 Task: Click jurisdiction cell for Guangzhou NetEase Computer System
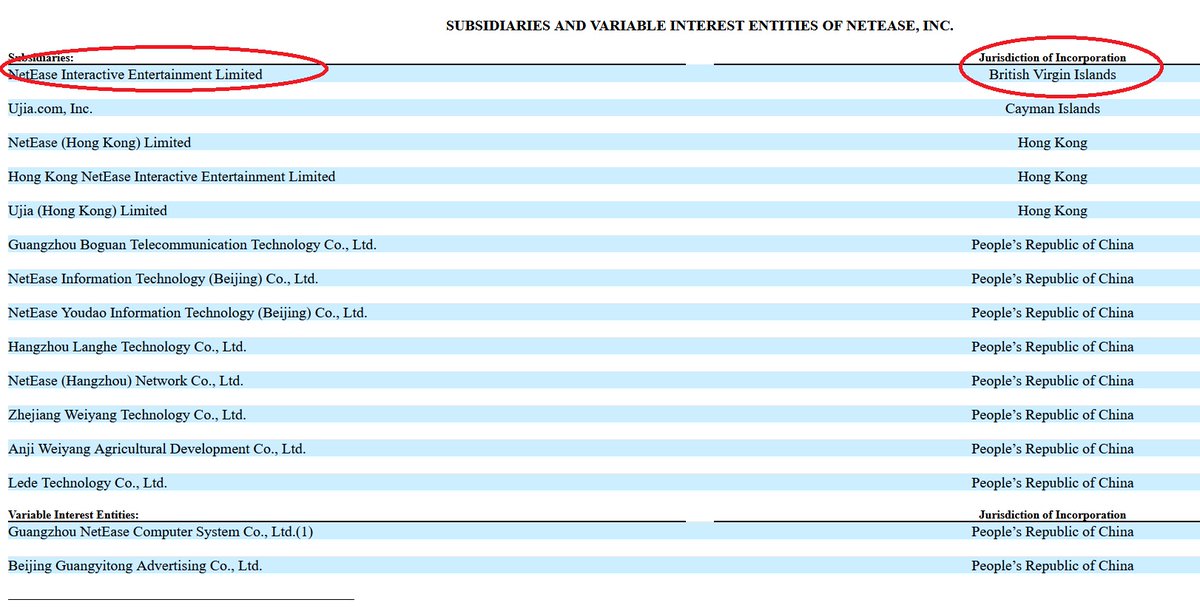(1052, 531)
